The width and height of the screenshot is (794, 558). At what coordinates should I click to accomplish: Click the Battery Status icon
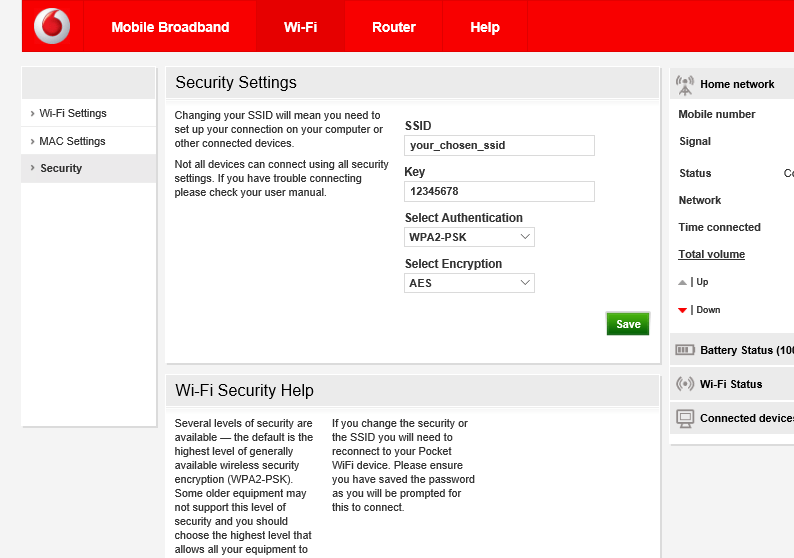coord(685,350)
